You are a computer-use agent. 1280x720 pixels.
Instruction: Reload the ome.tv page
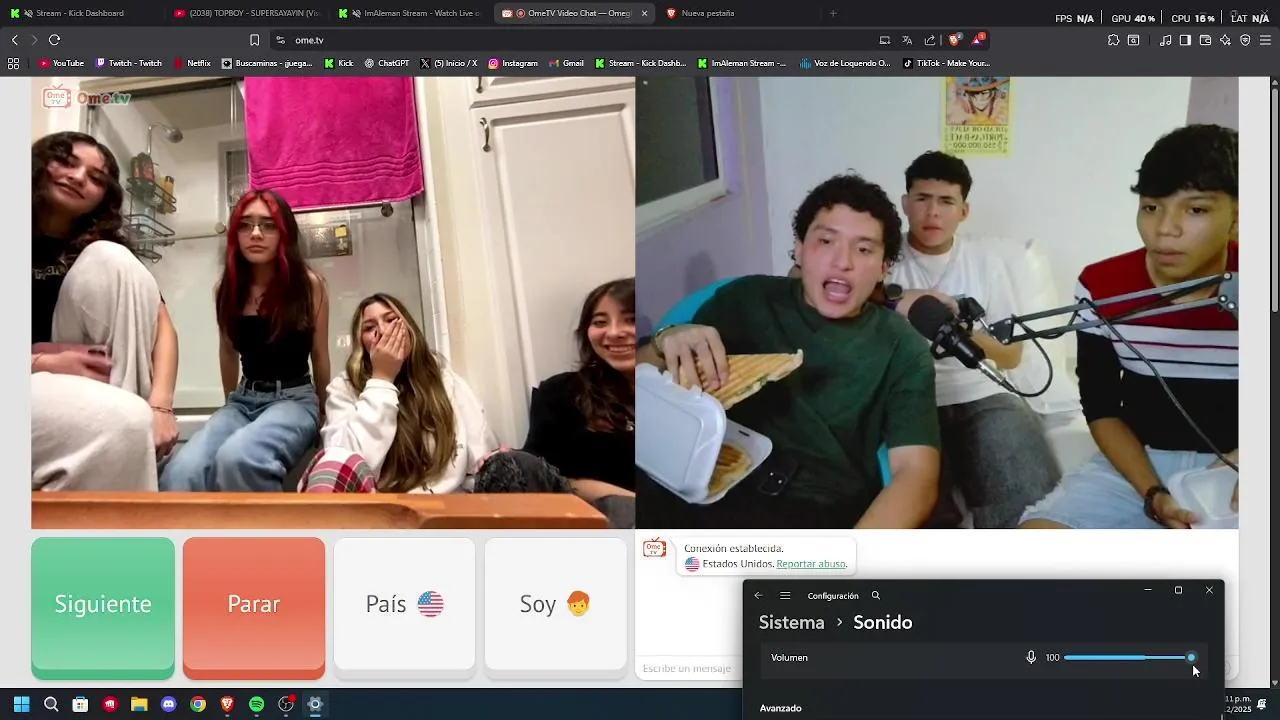point(54,40)
